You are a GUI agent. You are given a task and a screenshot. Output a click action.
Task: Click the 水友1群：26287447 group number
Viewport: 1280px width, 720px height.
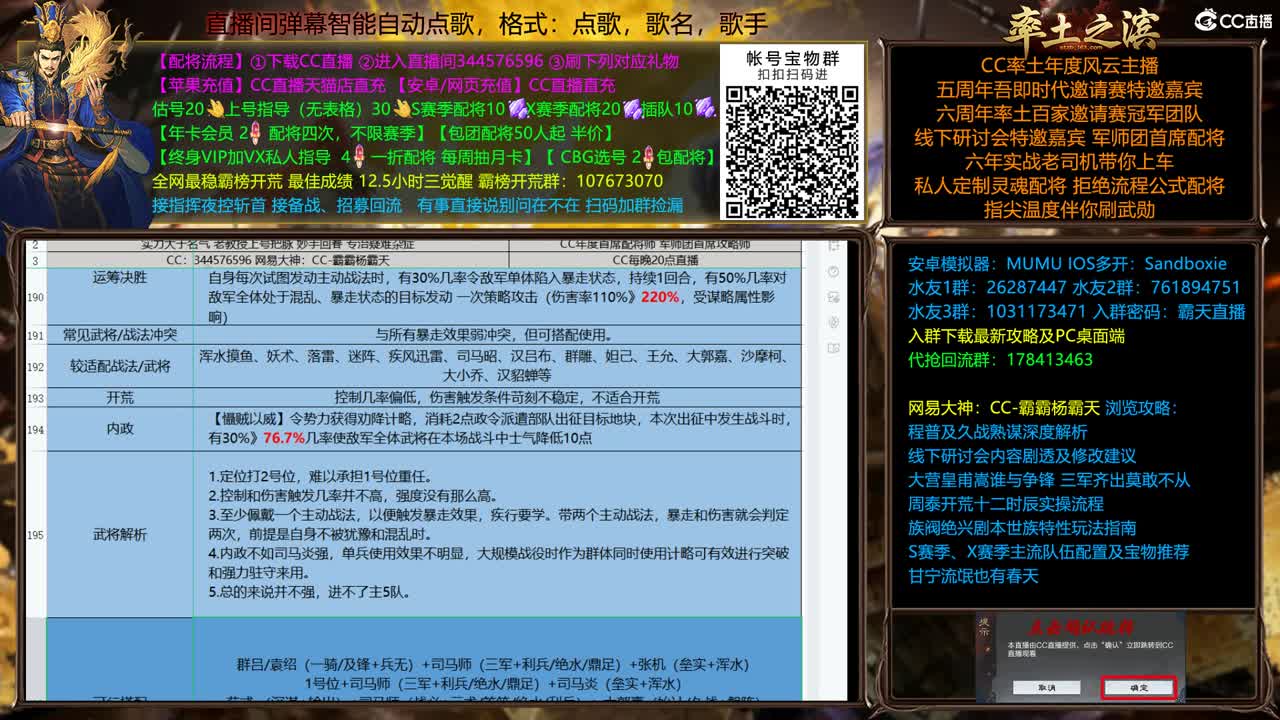[x=987, y=288]
